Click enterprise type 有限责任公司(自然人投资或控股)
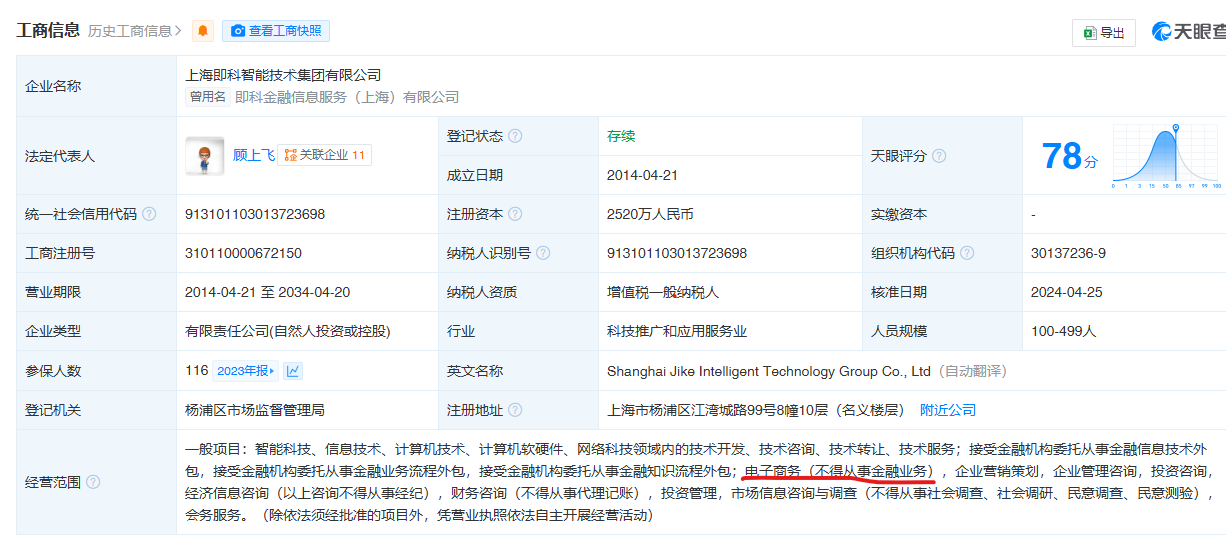Viewport: 1226px width, 548px height. 287,331
